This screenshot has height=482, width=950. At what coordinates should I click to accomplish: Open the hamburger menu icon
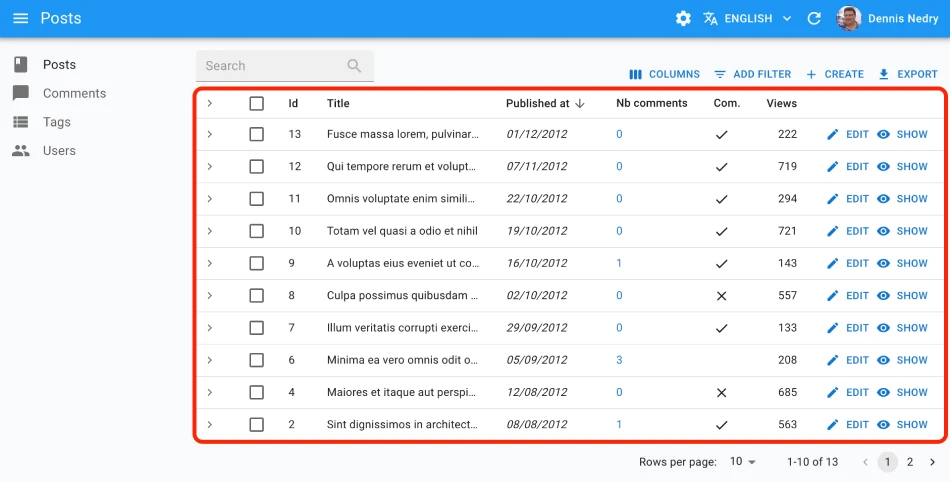pyautogui.click(x=21, y=18)
